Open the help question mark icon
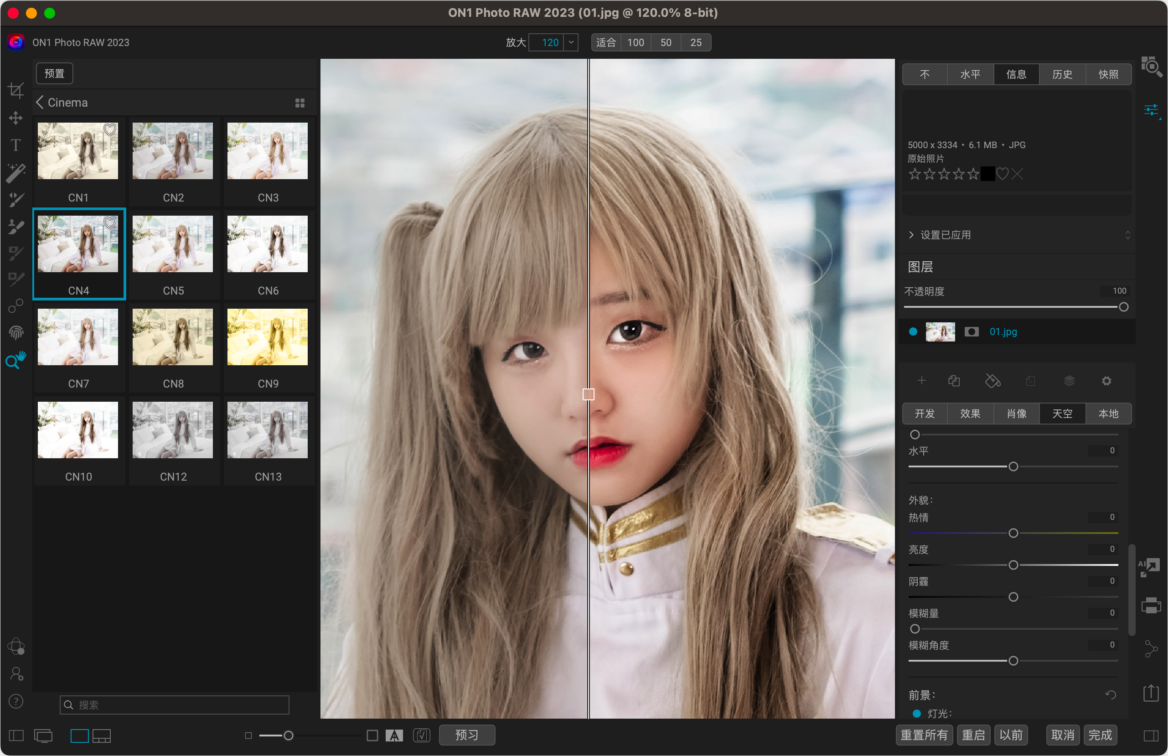The height and width of the screenshot is (756, 1168). click(16, 701)
